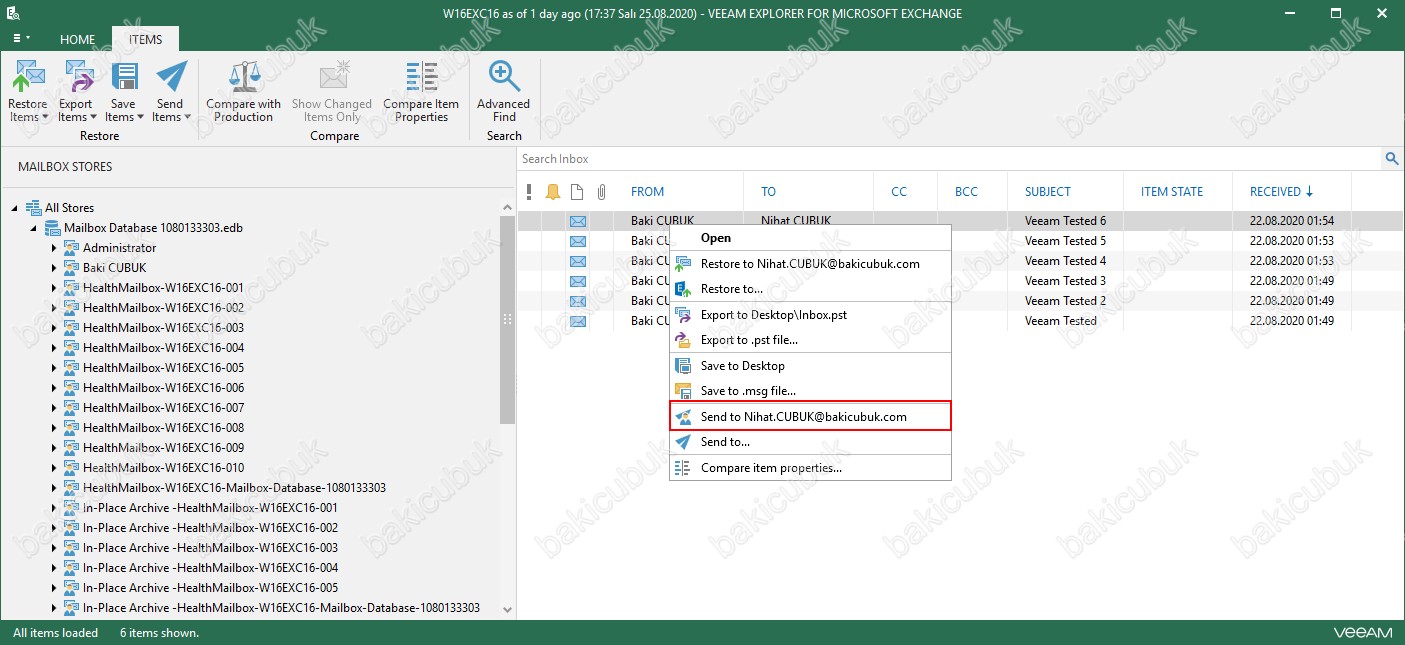Screen dimensions: 1405x645
Task: Click Compare Item Properties icon
Action: point(421,77)
